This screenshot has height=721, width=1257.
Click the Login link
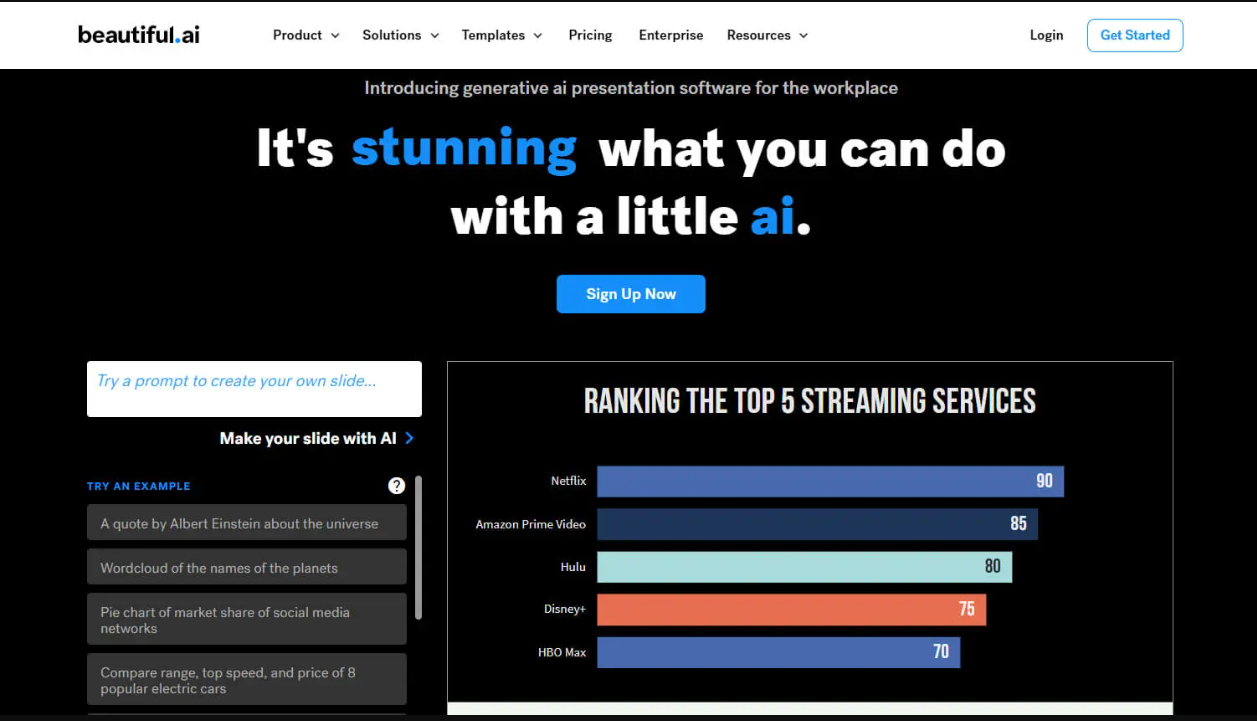(1046, 35)
